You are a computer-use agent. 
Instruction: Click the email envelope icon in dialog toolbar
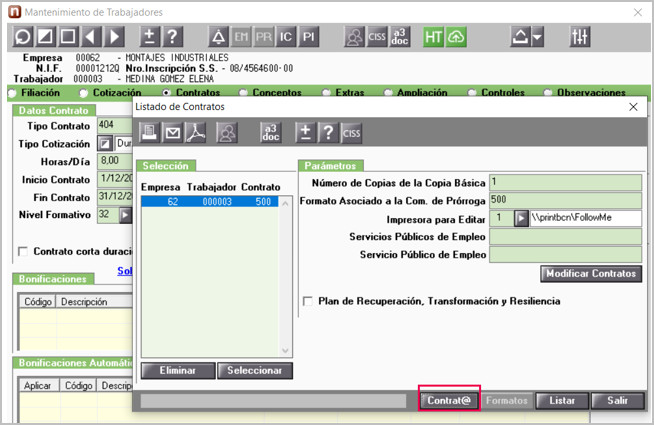pyautogui.click(x=174, y=132)
